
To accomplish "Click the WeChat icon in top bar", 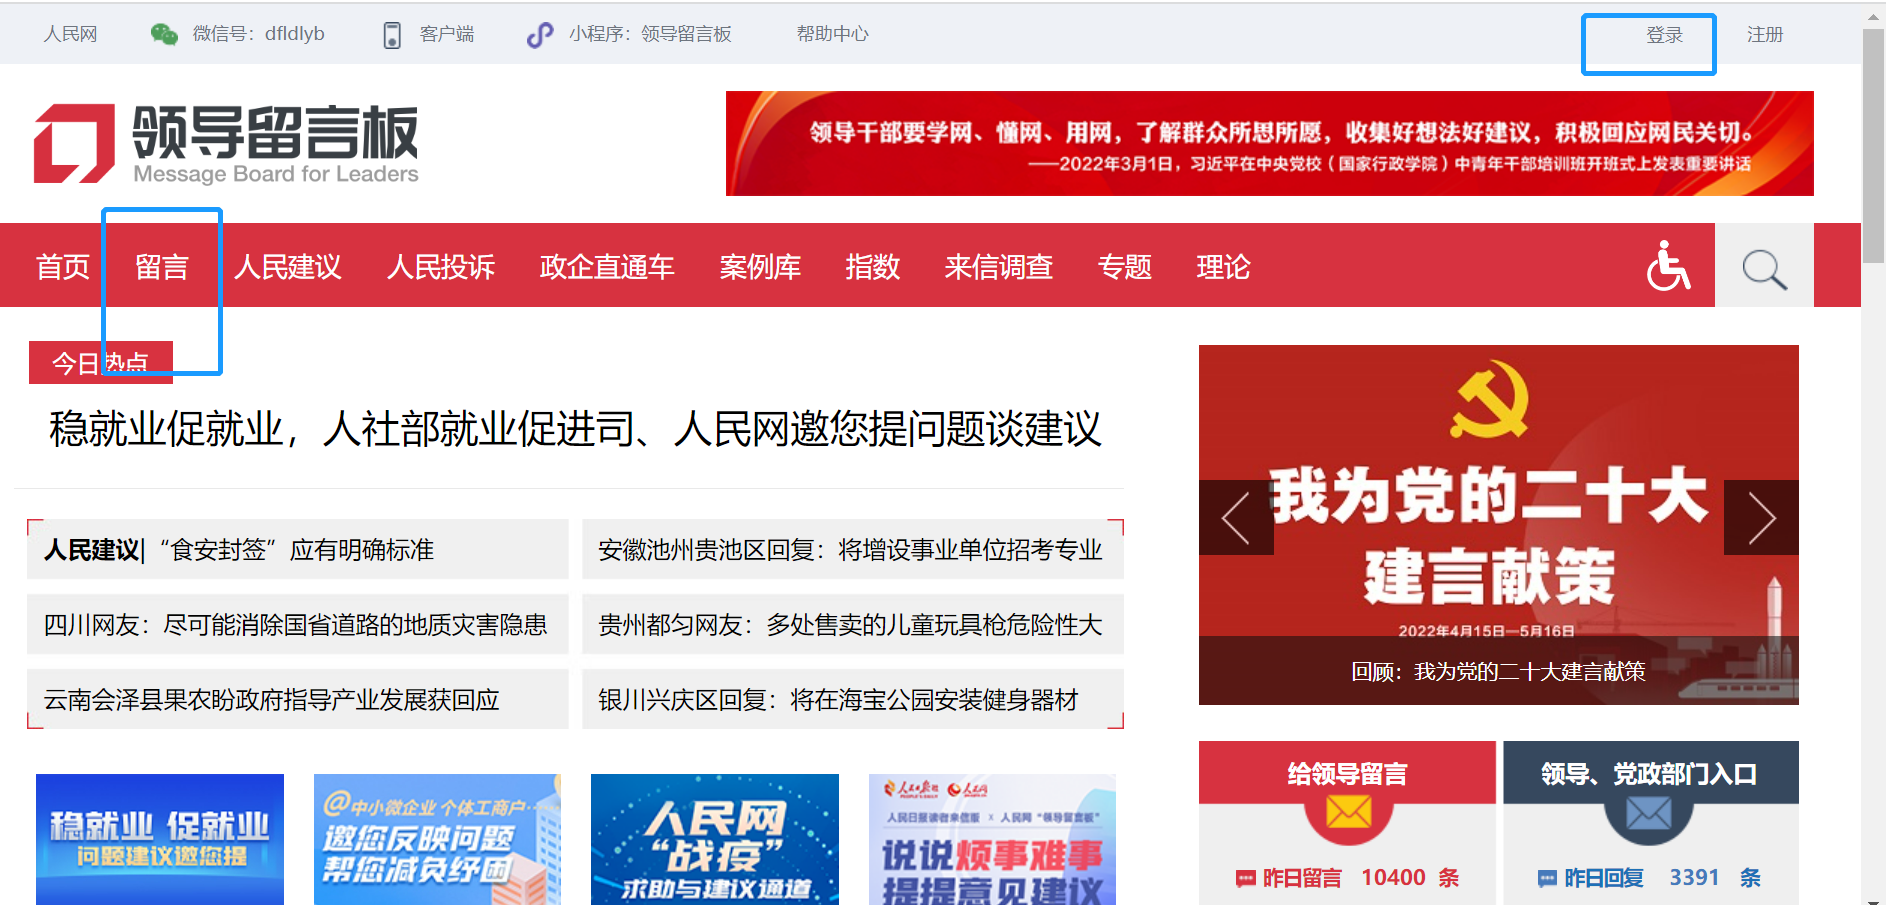I will 164,34.
